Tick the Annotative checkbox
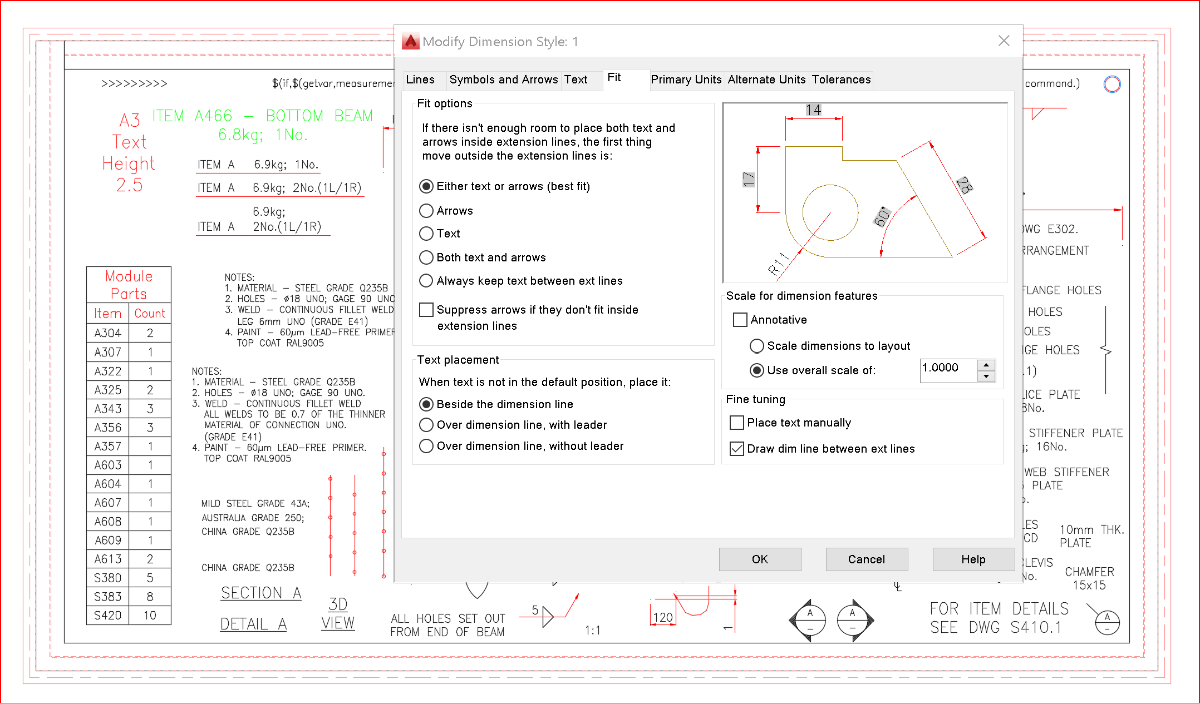 click(x=740, y=320)
